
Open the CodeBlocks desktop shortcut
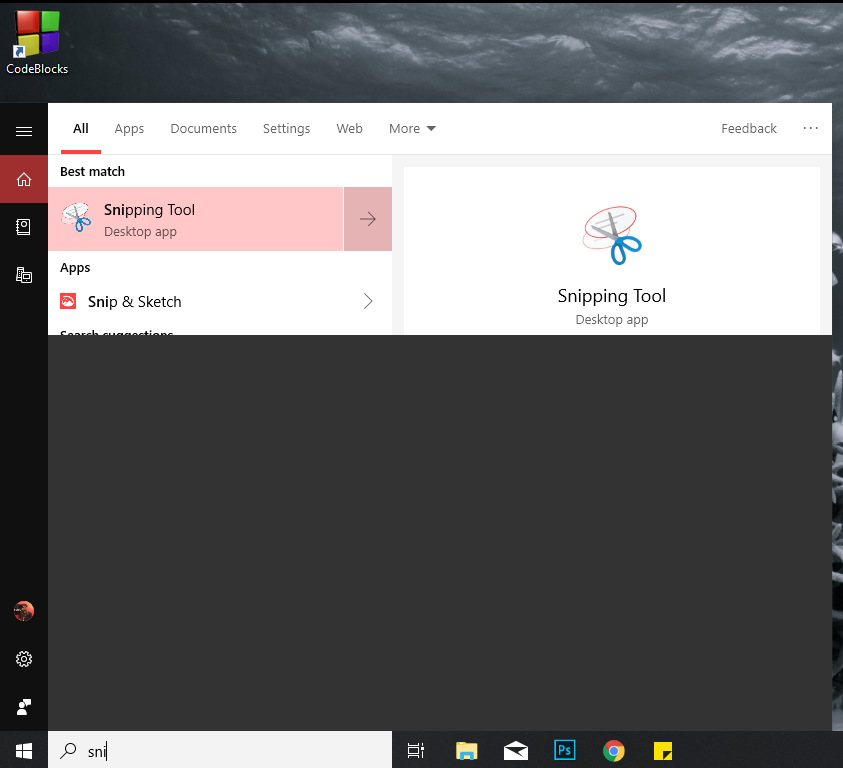tap(37, 42)
